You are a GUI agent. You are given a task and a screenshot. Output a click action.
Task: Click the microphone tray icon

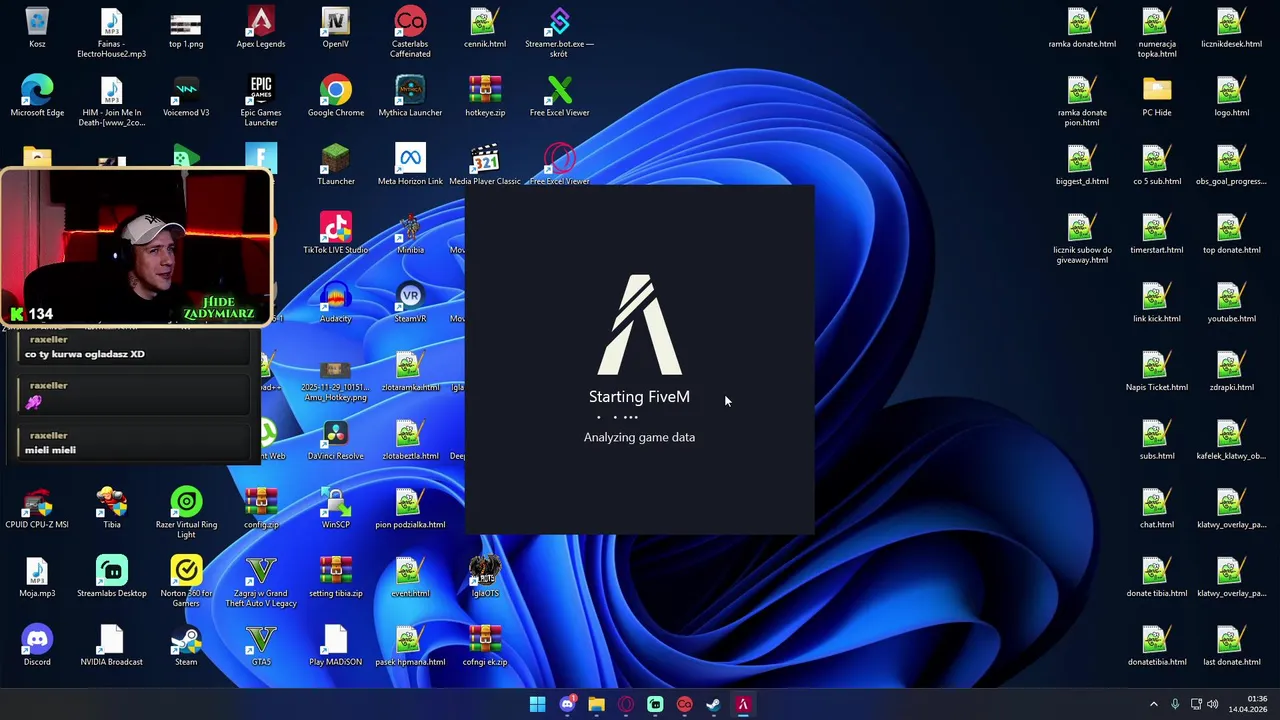(x=1175, y=704)
